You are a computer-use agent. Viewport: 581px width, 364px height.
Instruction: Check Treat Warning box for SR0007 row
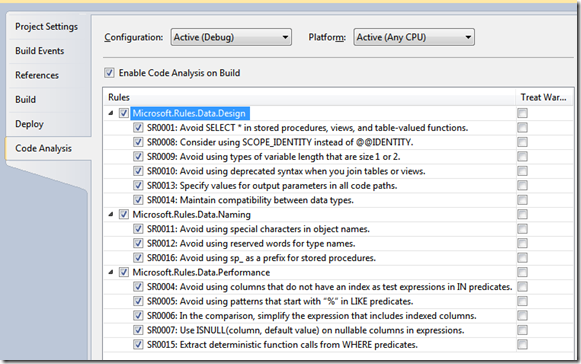click(x=522, y=330)
